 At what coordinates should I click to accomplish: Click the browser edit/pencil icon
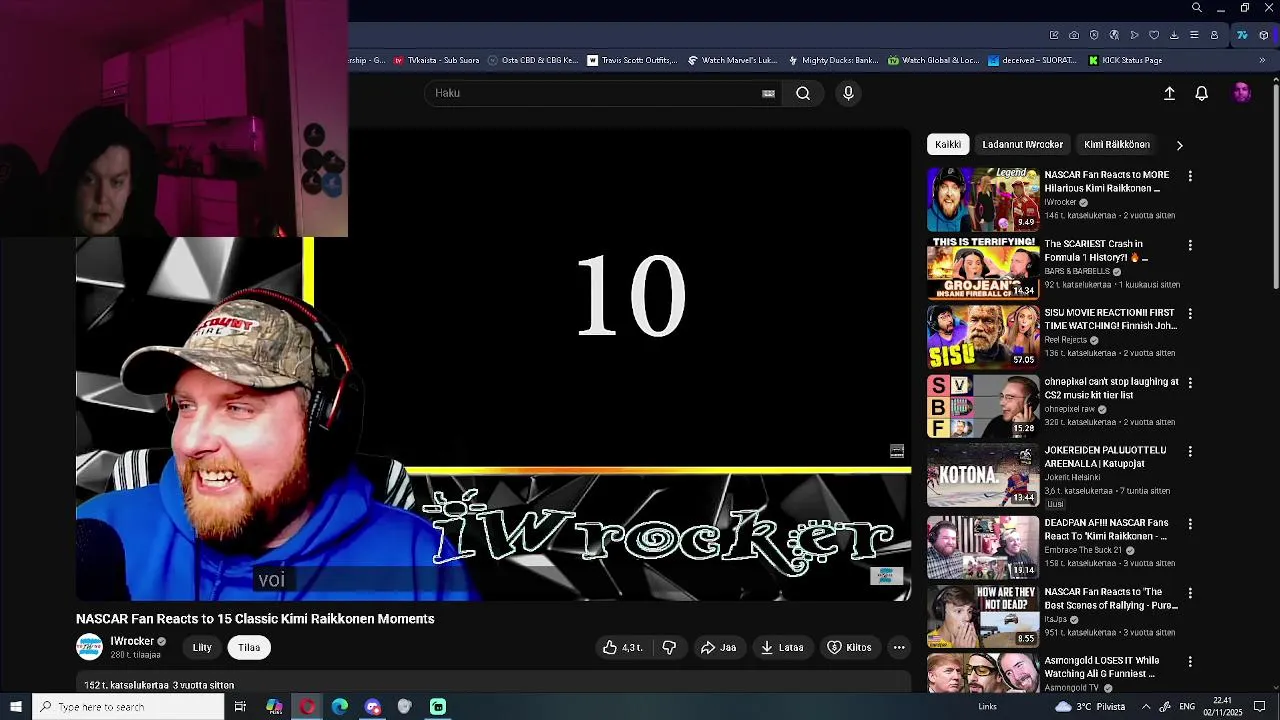(x=1054, y=35)
